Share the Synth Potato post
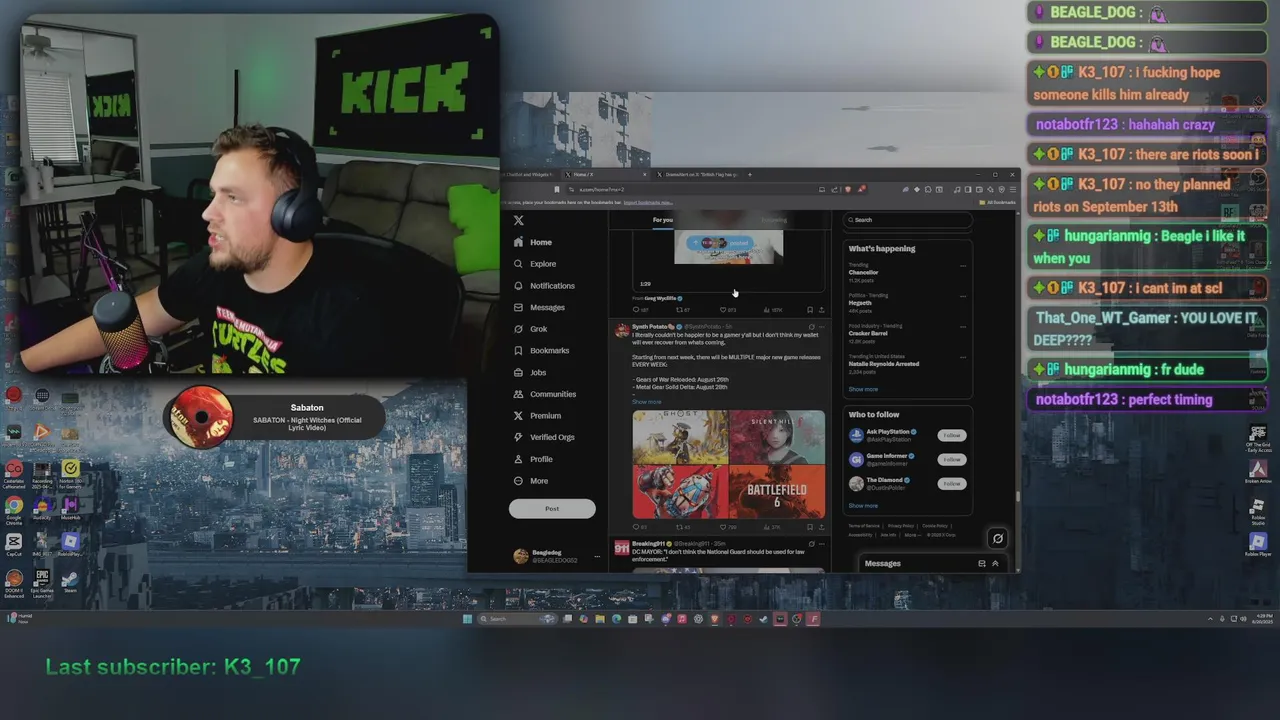This screenshot has height=720, width=1280. coord(822,527)
